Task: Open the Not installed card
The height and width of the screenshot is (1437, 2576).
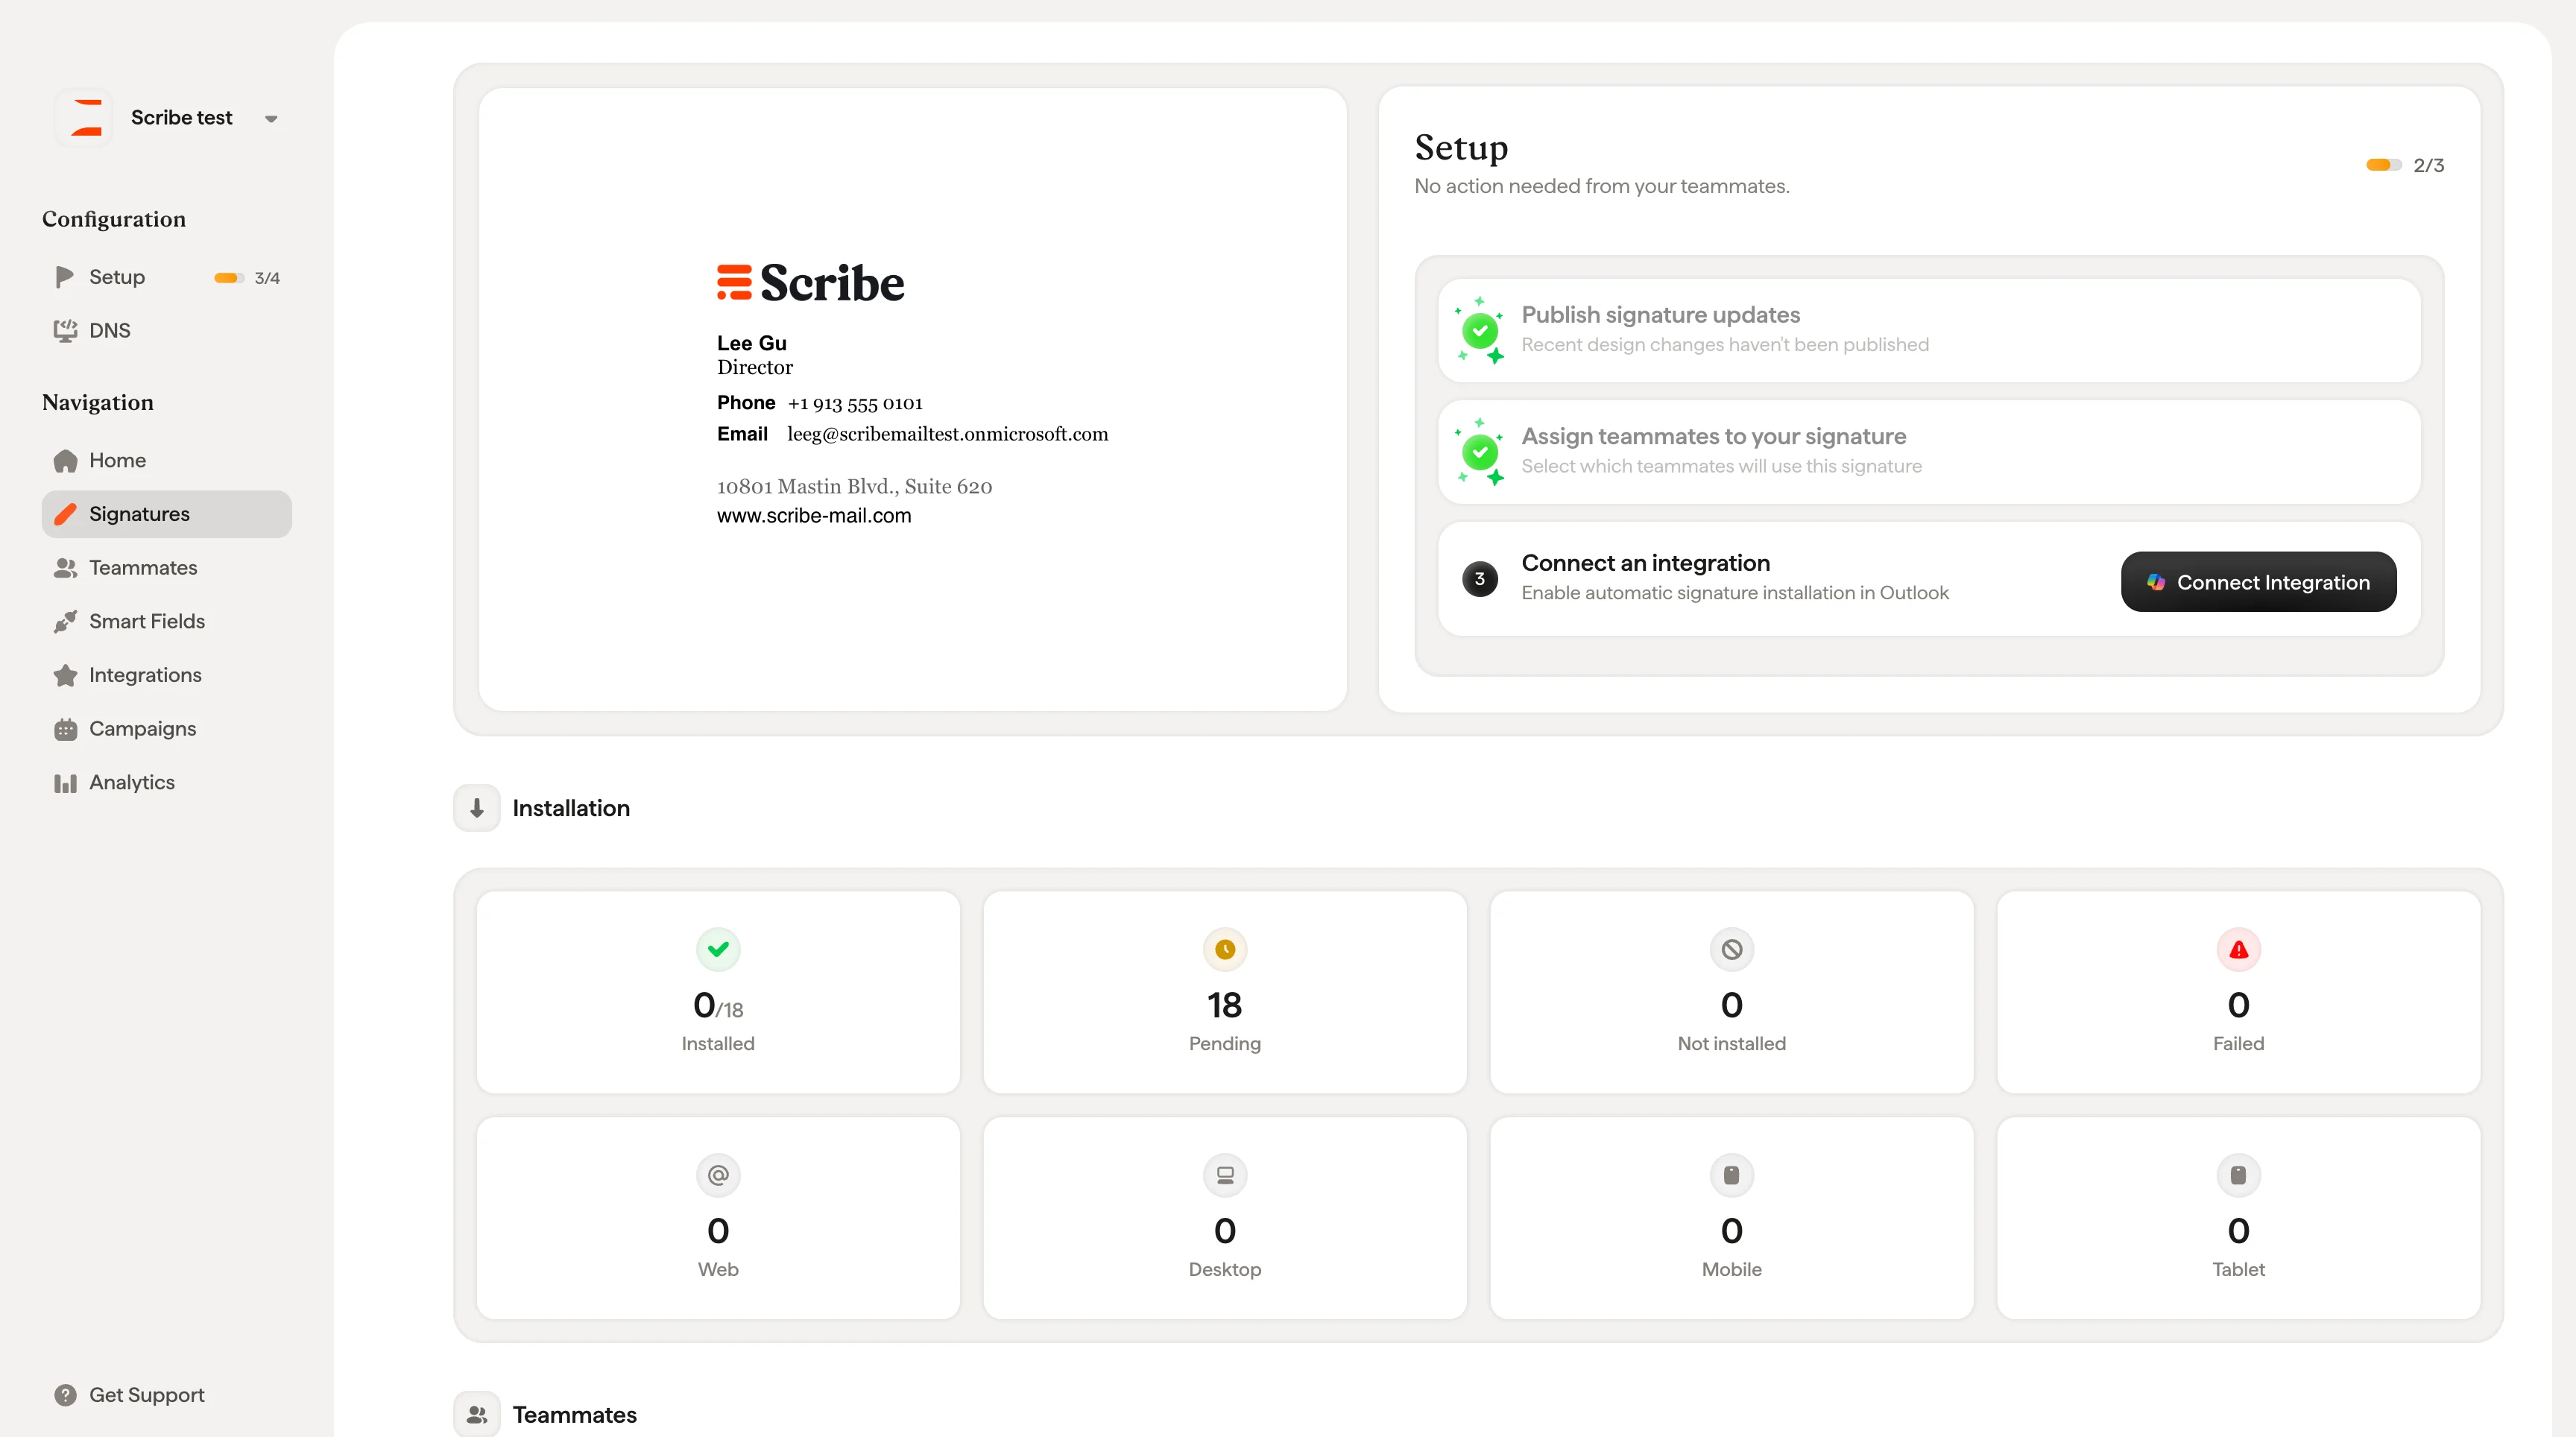Action: point(1731,993)
